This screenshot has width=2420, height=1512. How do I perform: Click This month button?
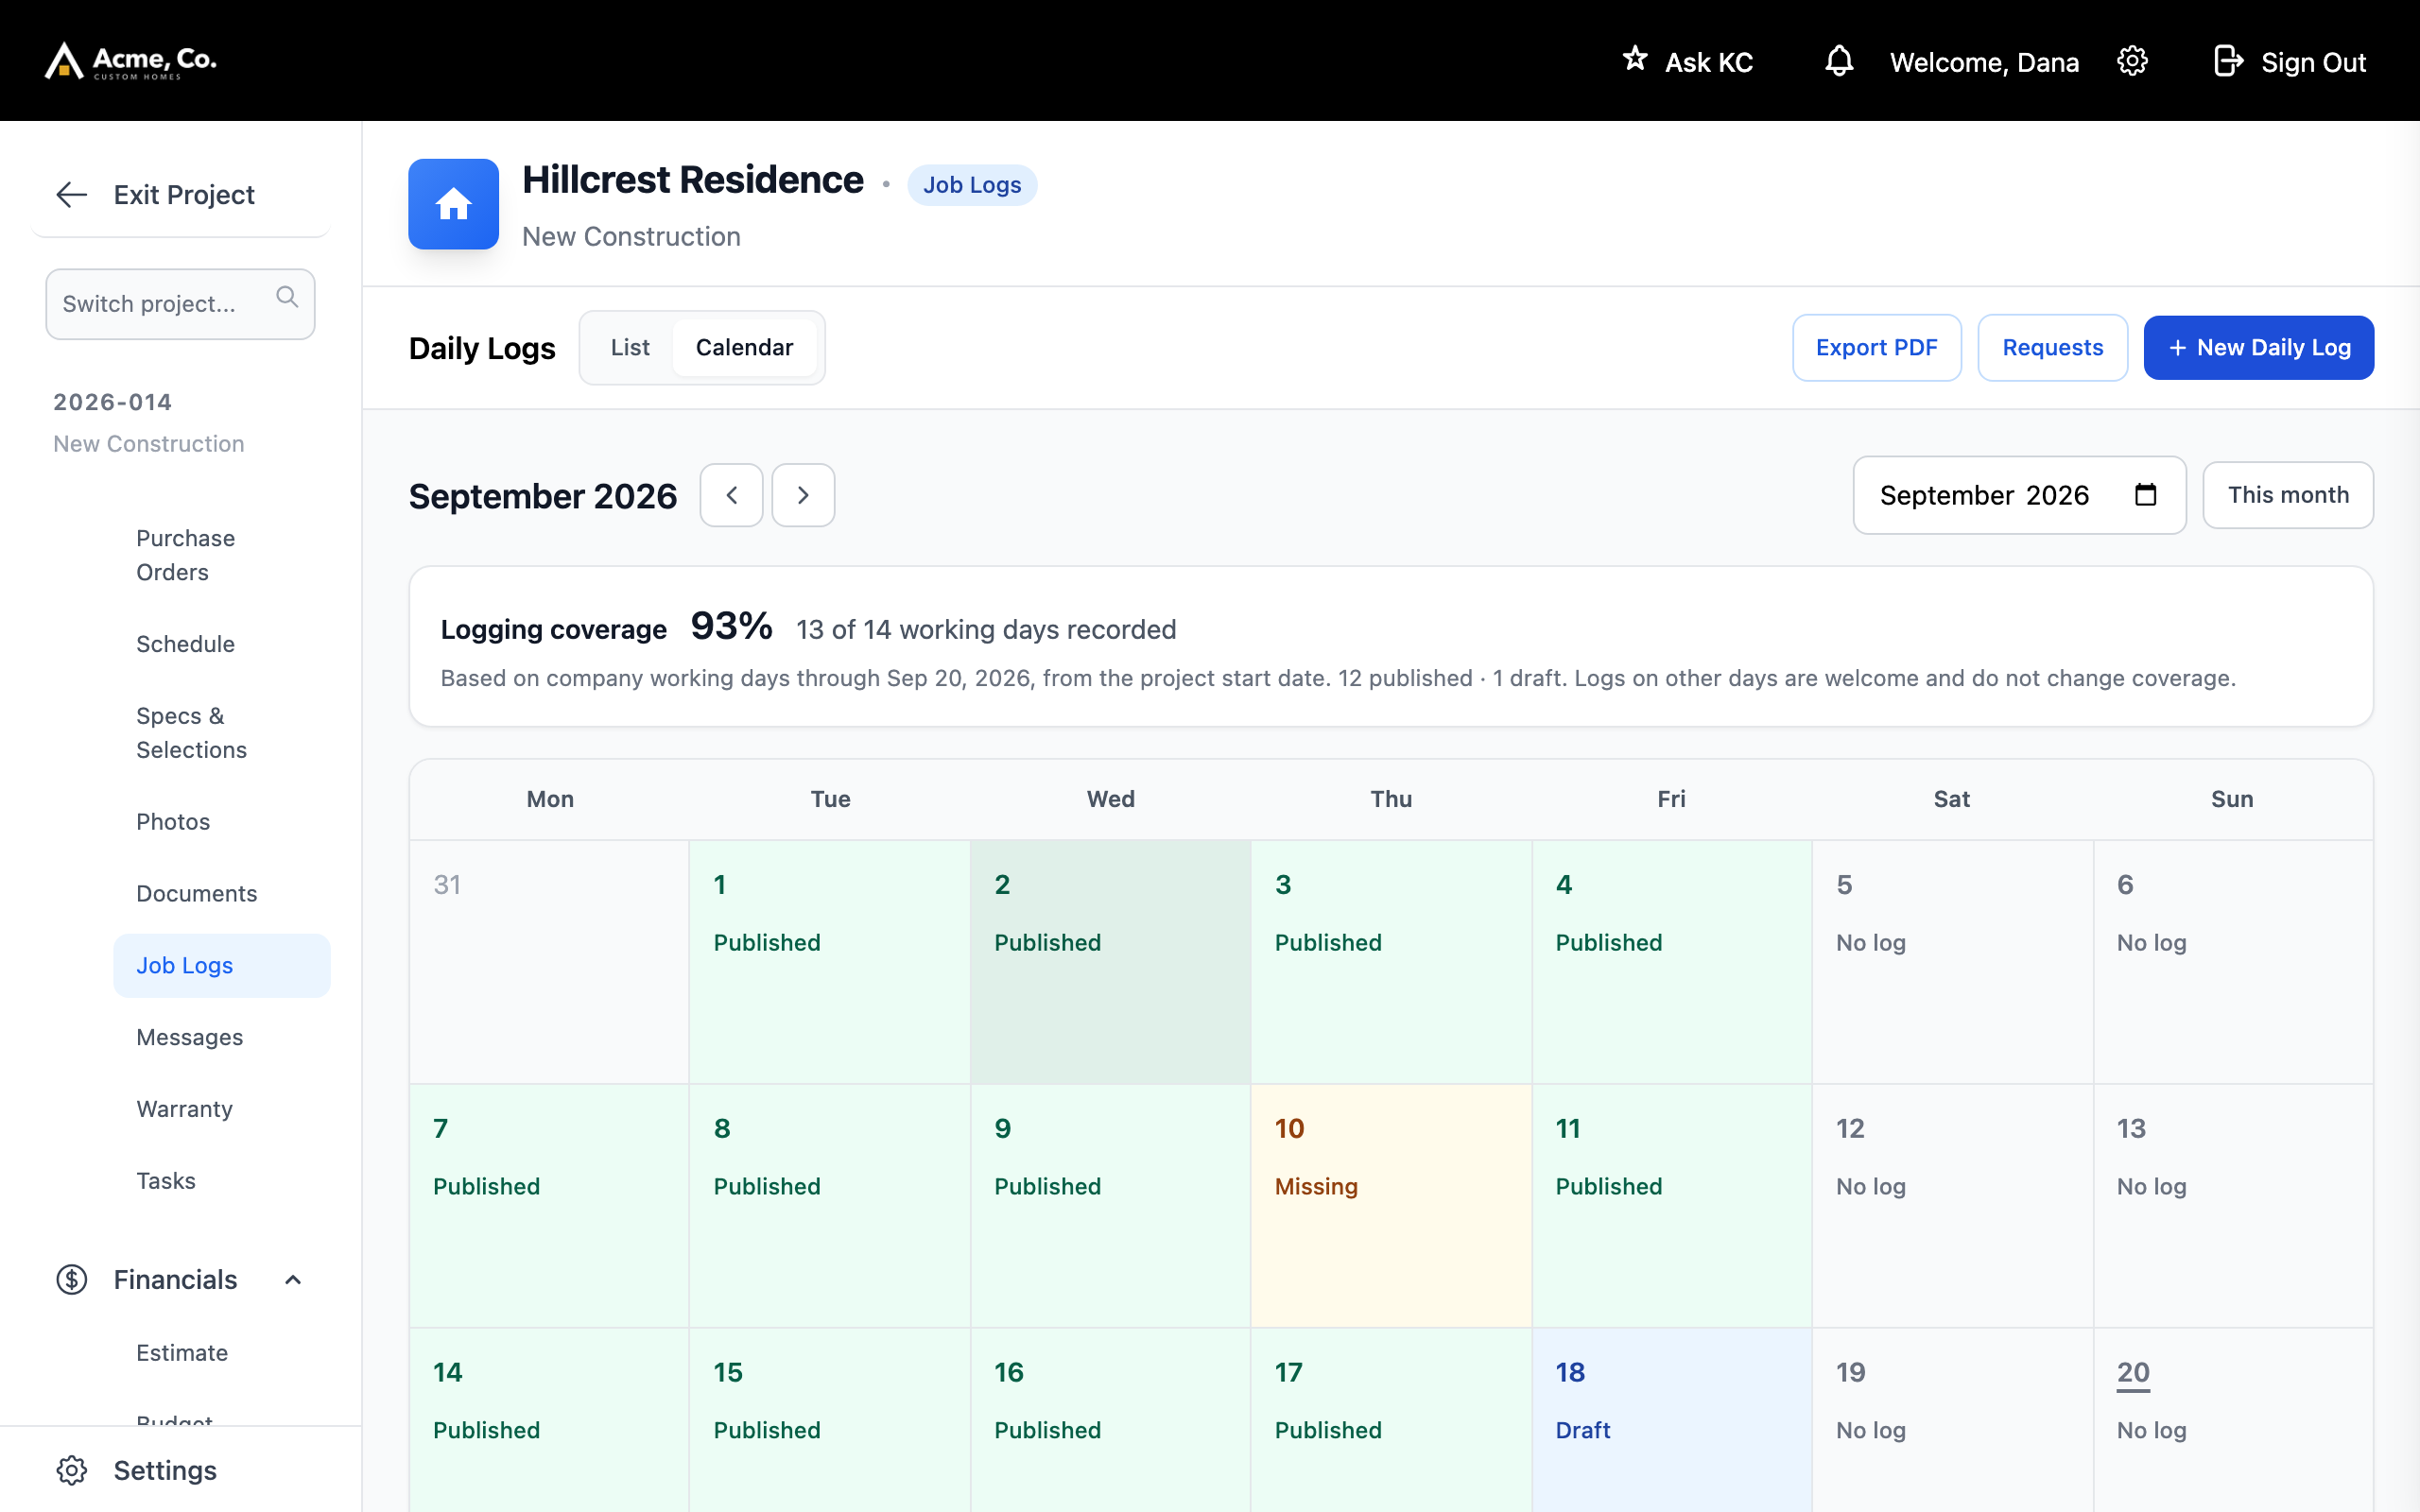(x=2288, y=495)
